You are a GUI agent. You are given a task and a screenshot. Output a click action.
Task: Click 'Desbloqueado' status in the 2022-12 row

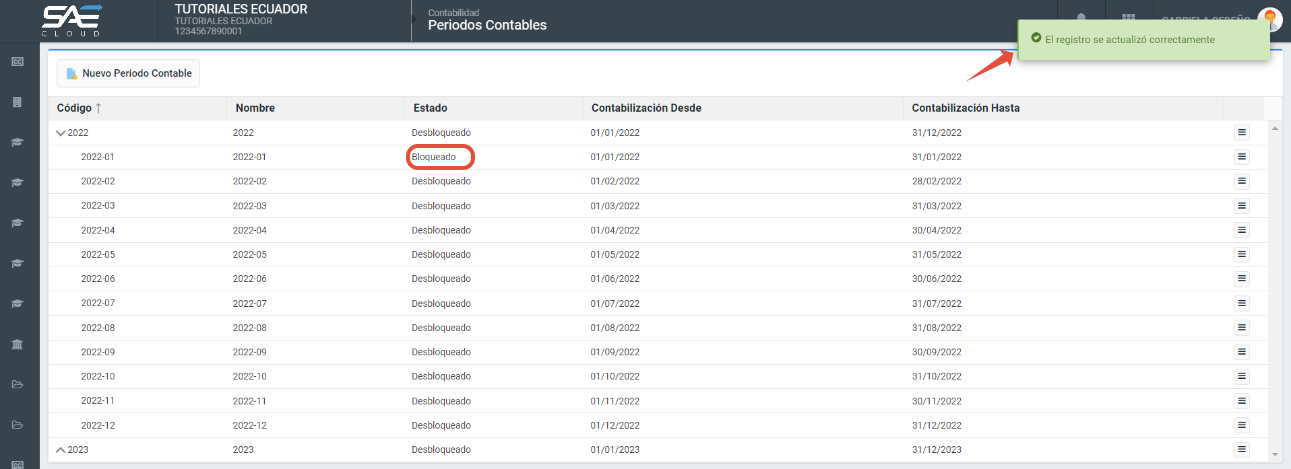tap(441, 425)
